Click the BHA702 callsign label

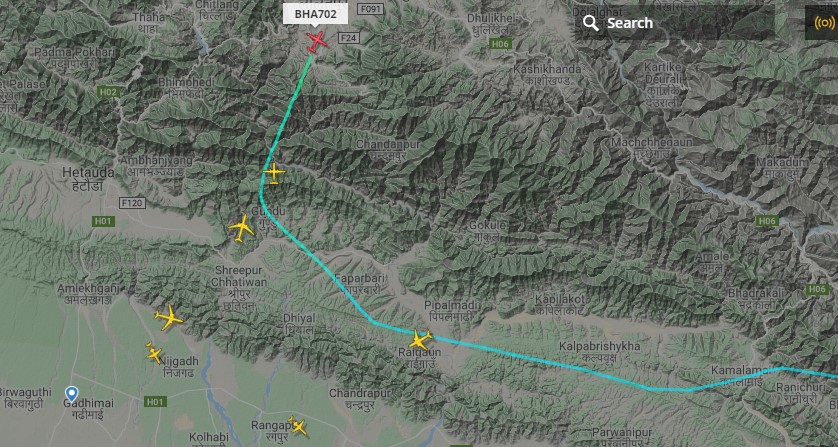[315, 14]
